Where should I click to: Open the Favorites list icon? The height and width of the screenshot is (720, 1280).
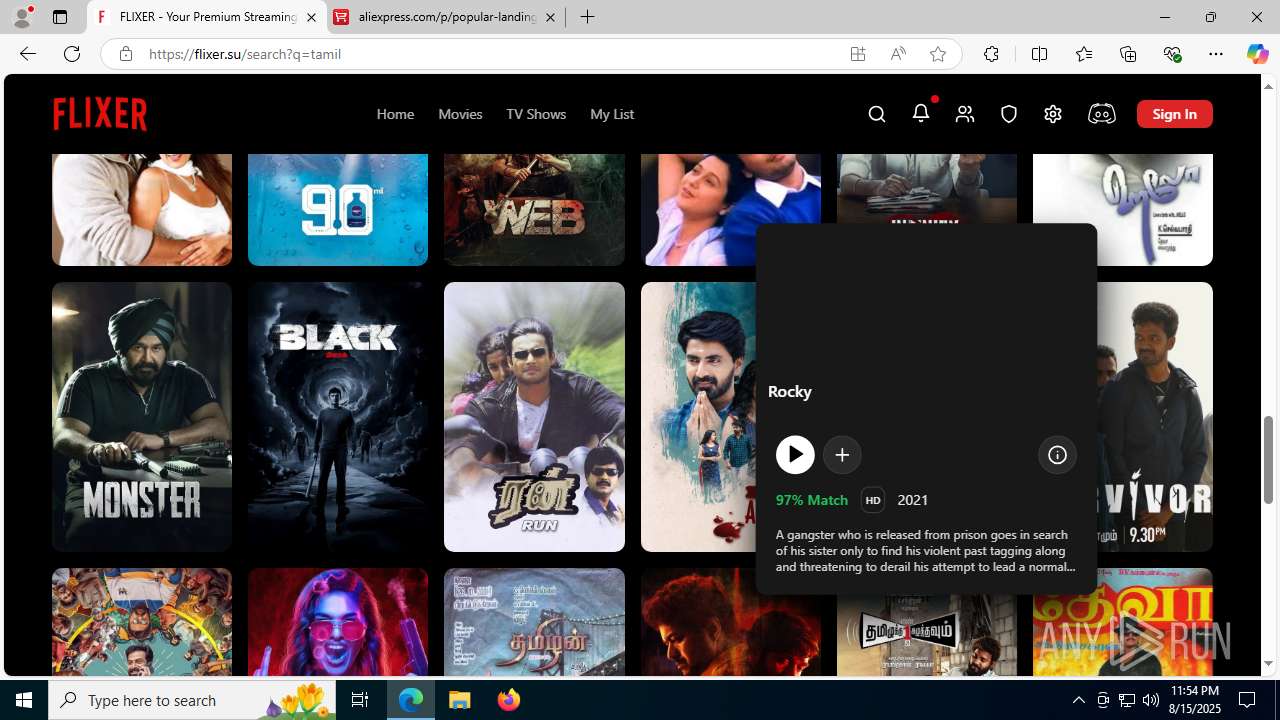click(1084, 54)
